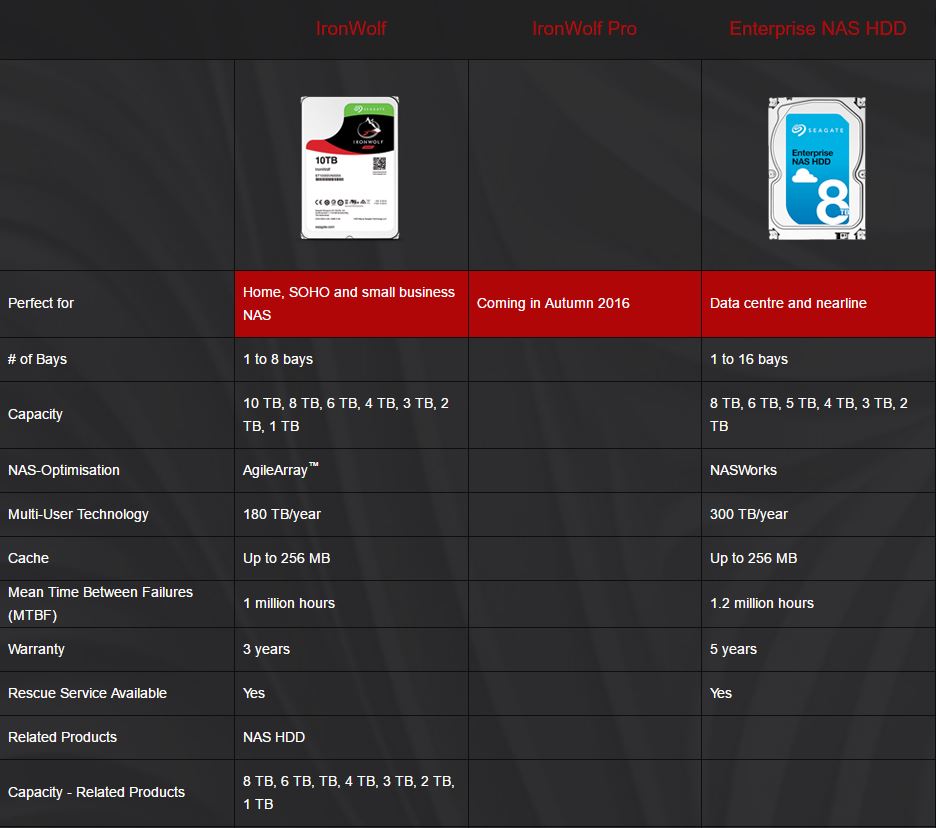Click the IronWolf column heading
This screenshot has height=828, width=936.
[x=351, y=29]
